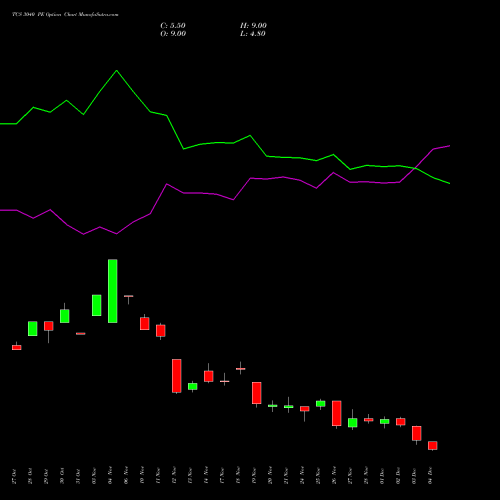Click the high value H: 9.00
Image resolution: width=500 pixels, height=500 pixels.
[253, 26]
